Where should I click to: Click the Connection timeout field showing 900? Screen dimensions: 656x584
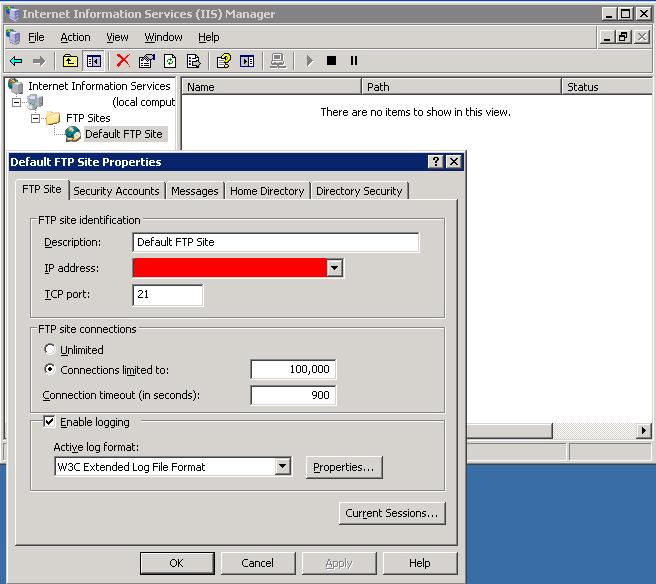coord(293,395)
